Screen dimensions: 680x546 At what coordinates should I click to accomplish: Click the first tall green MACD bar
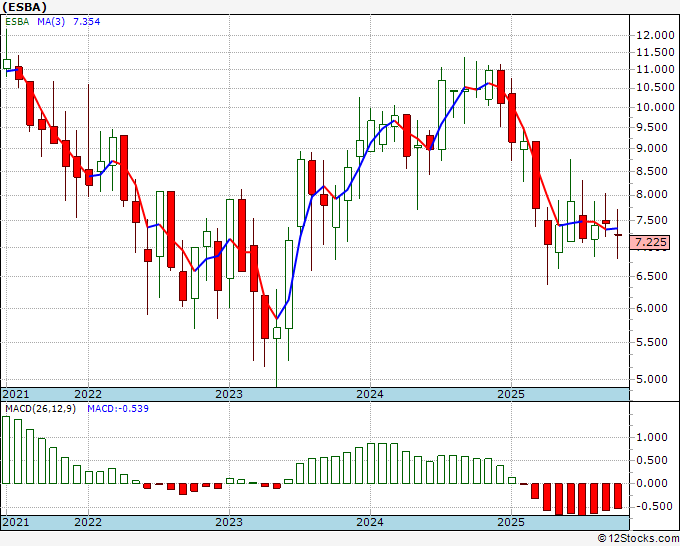pos(6,450)
